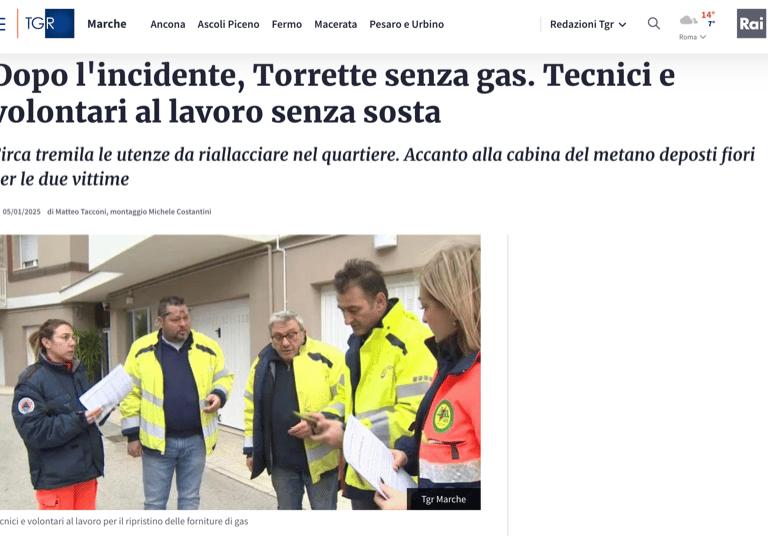768x536 pixels.
Task: Open the Ascoli Piceno section
Action: click(228, 24)
